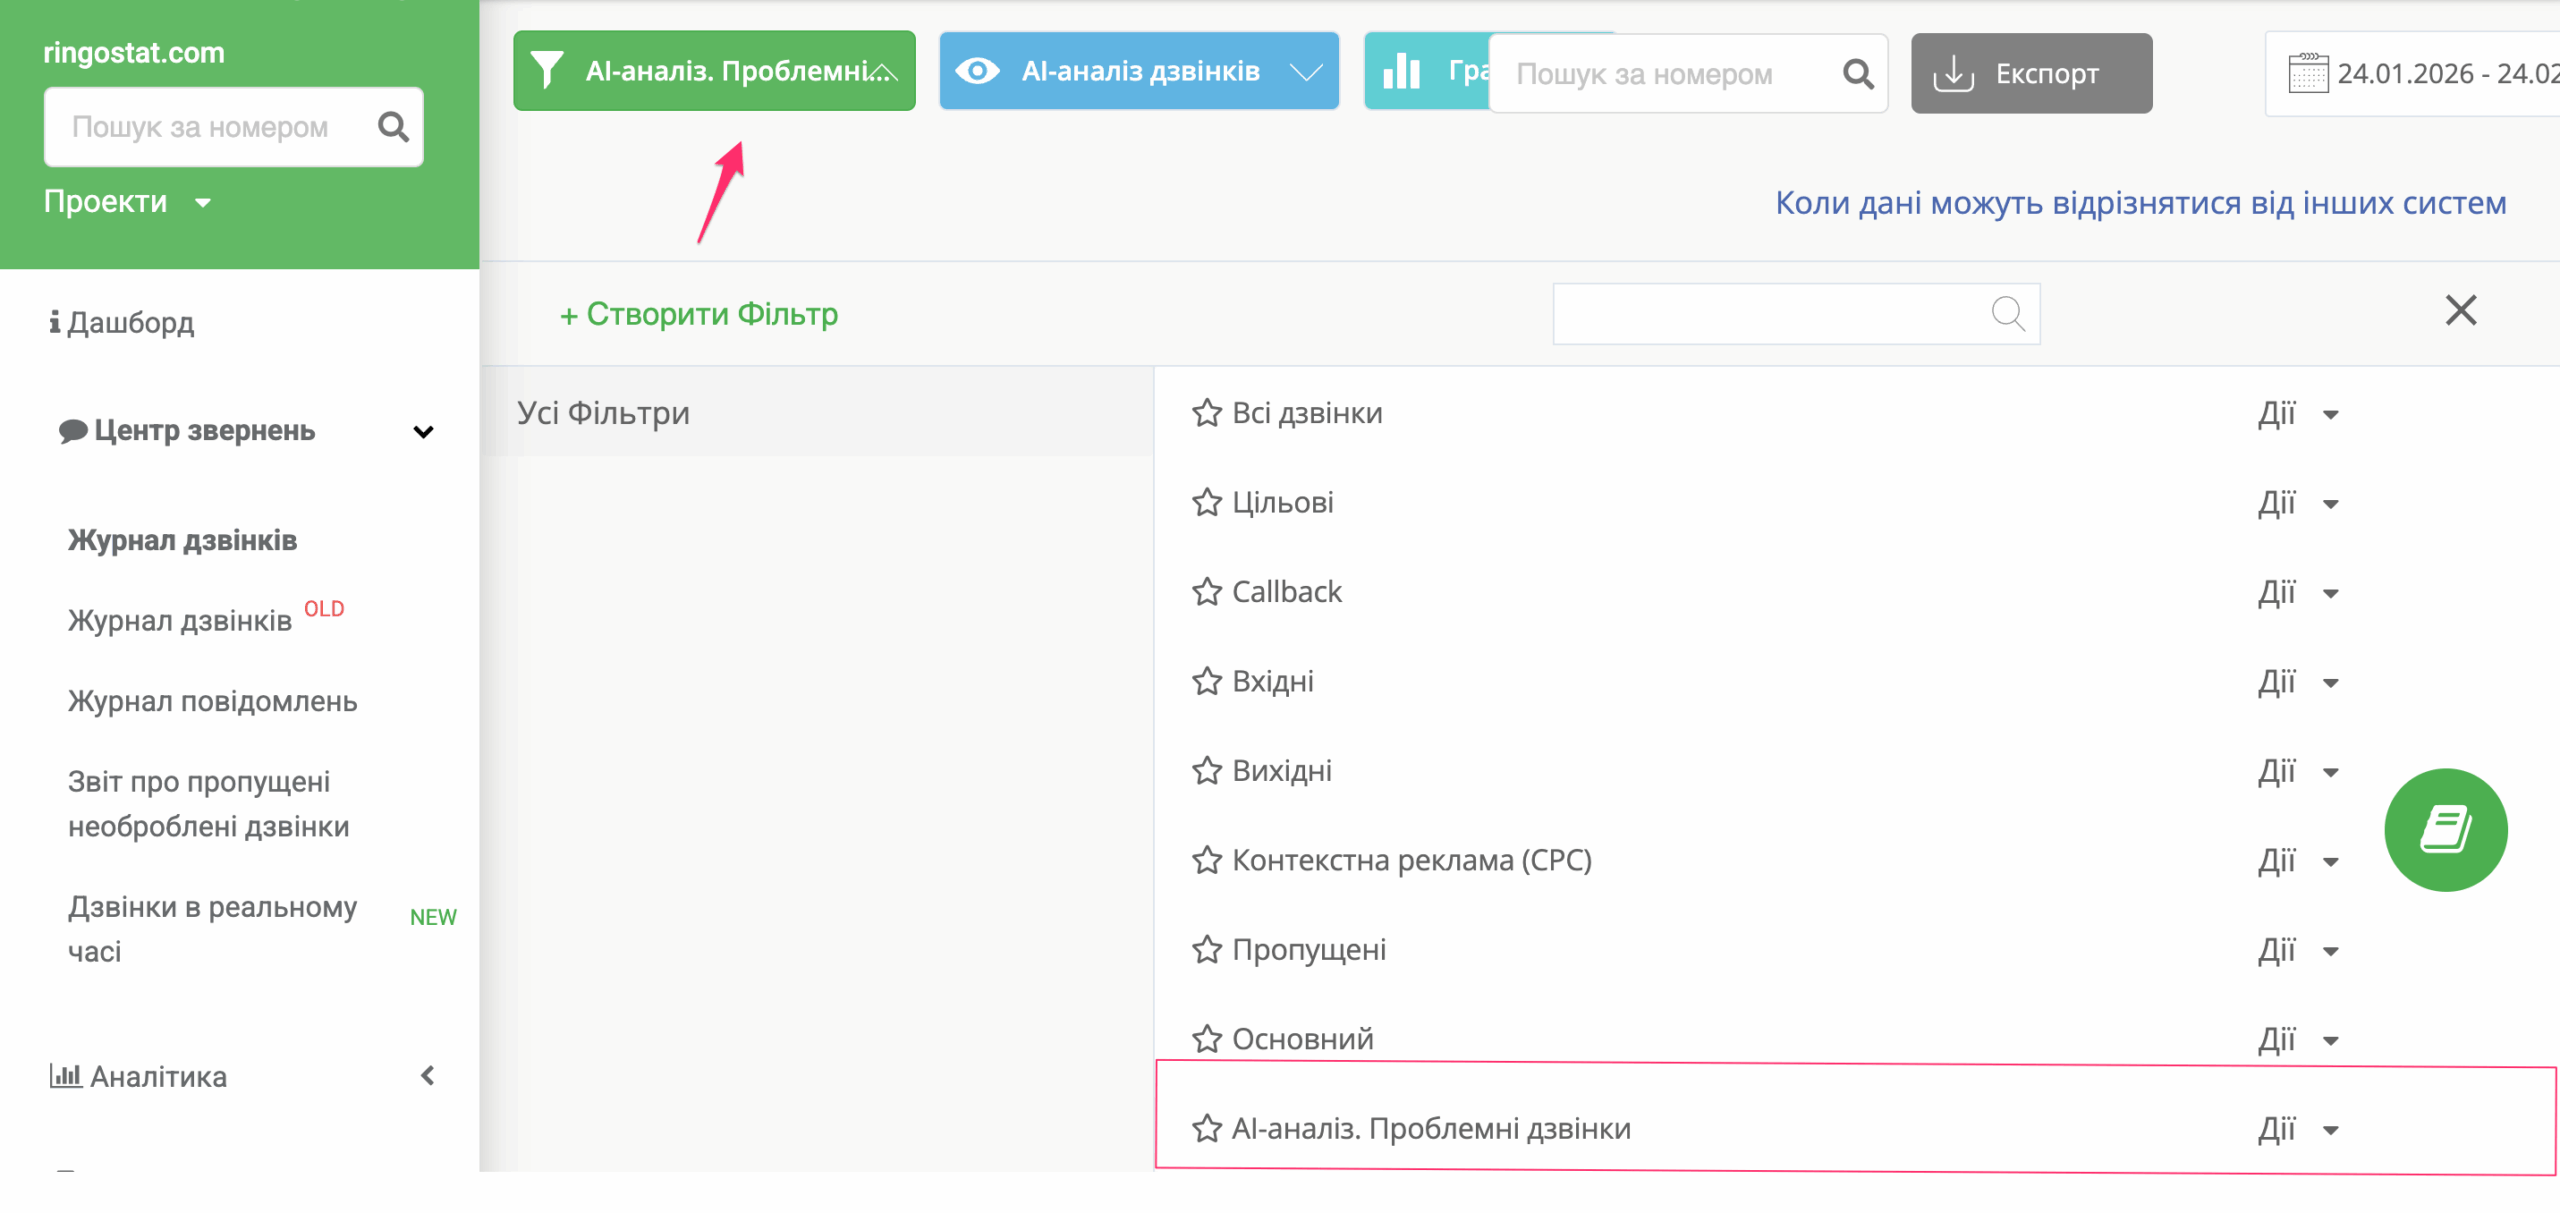Open the link about data differing from other systems
The width and height of the screenshot is (2560, 1213).
point(2140,203)
